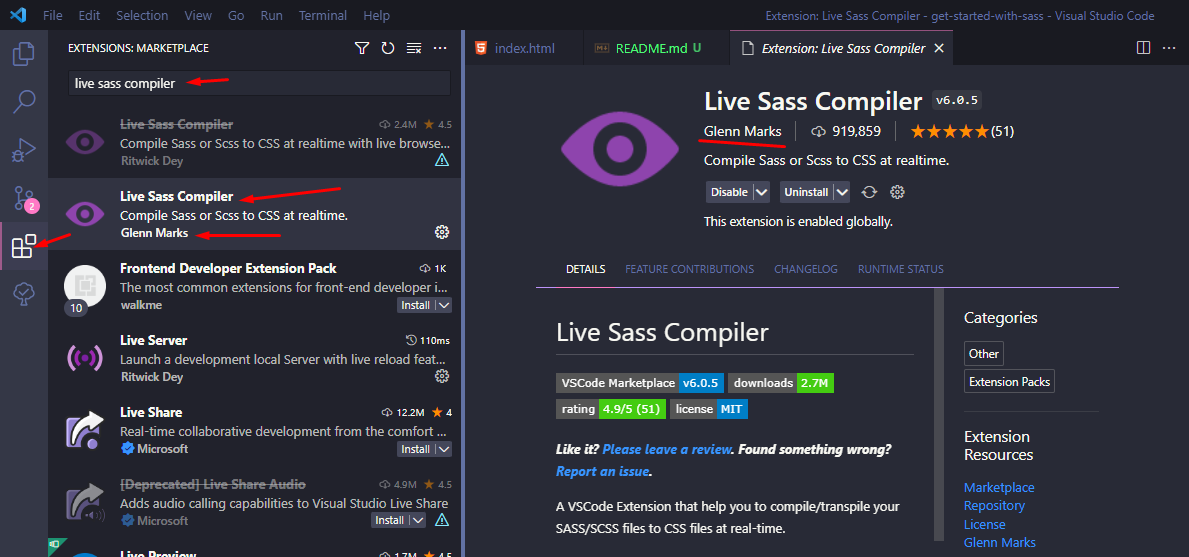
Task: Open the Source Control view with badge 2
Action: tap(24, 199)
